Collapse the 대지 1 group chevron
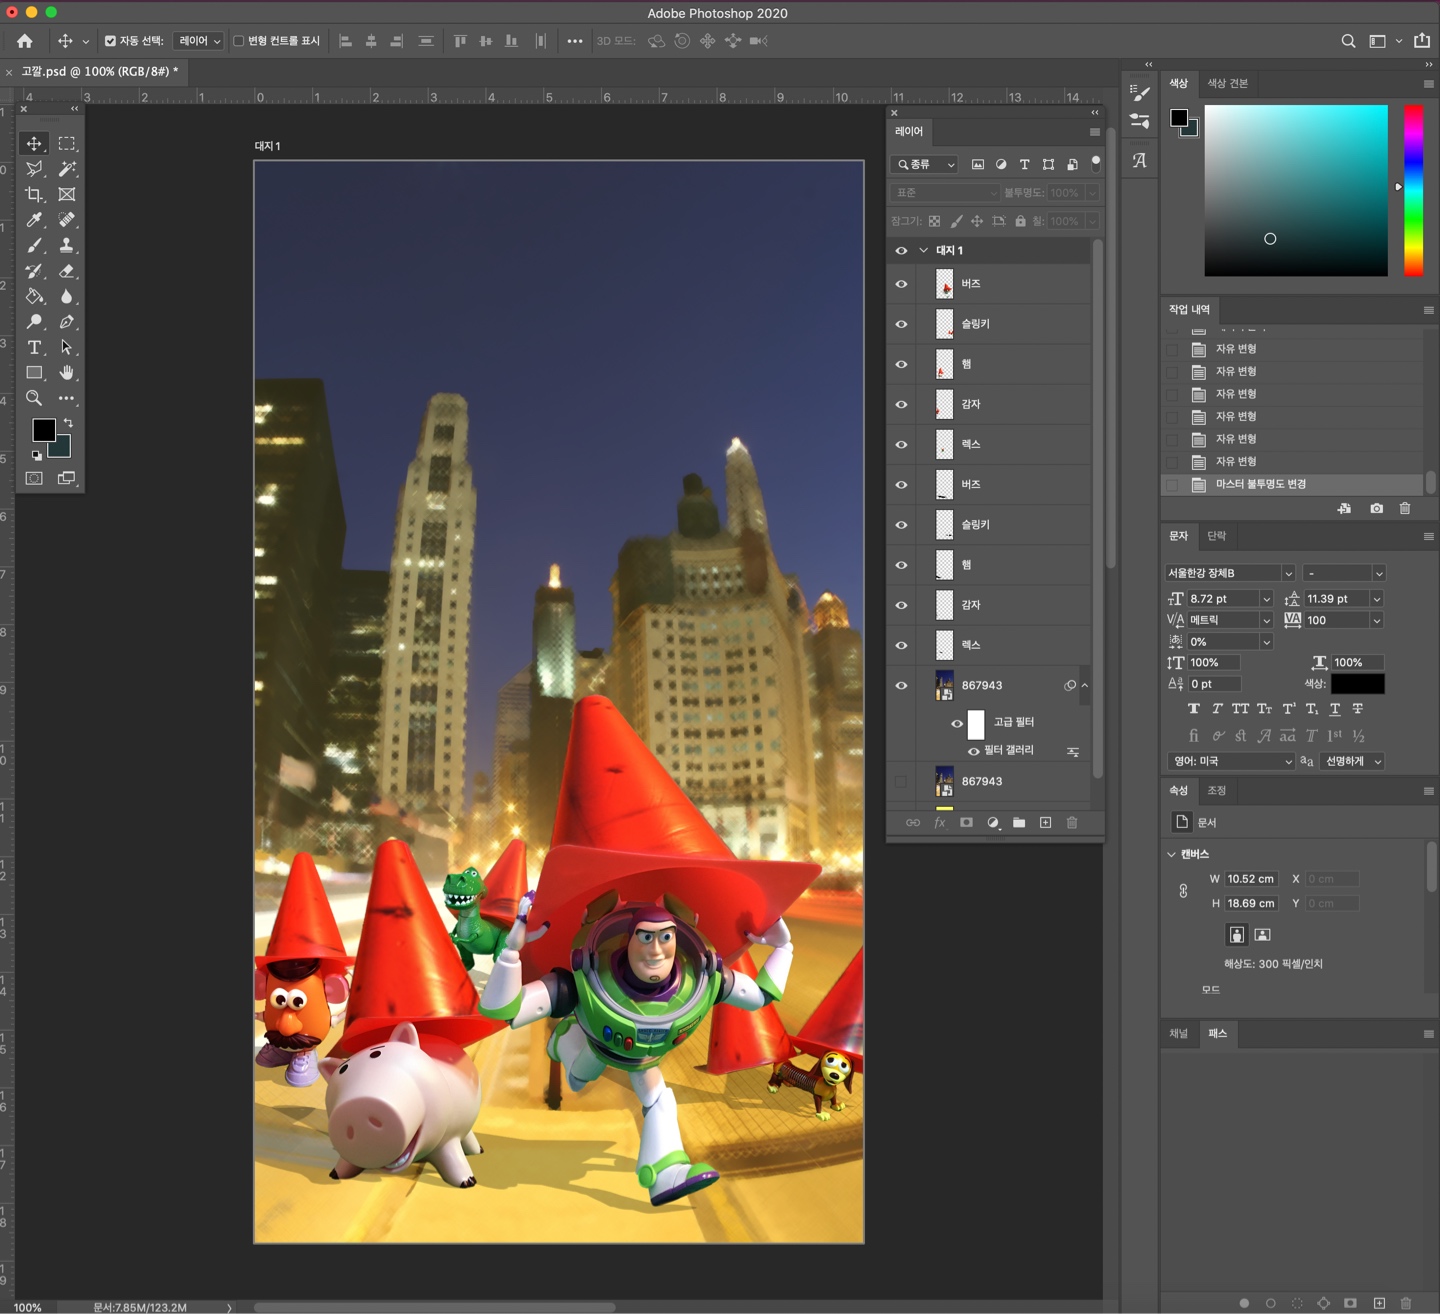 923,251
